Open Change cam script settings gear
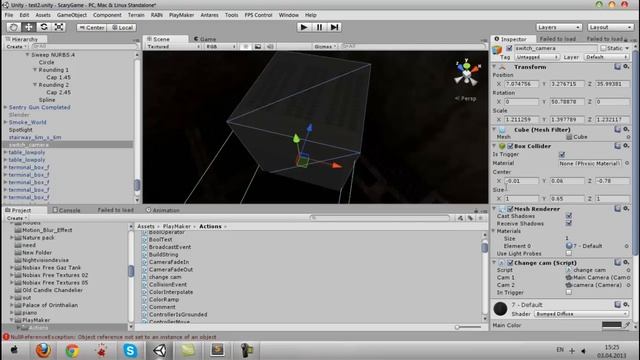 [626, 262]
